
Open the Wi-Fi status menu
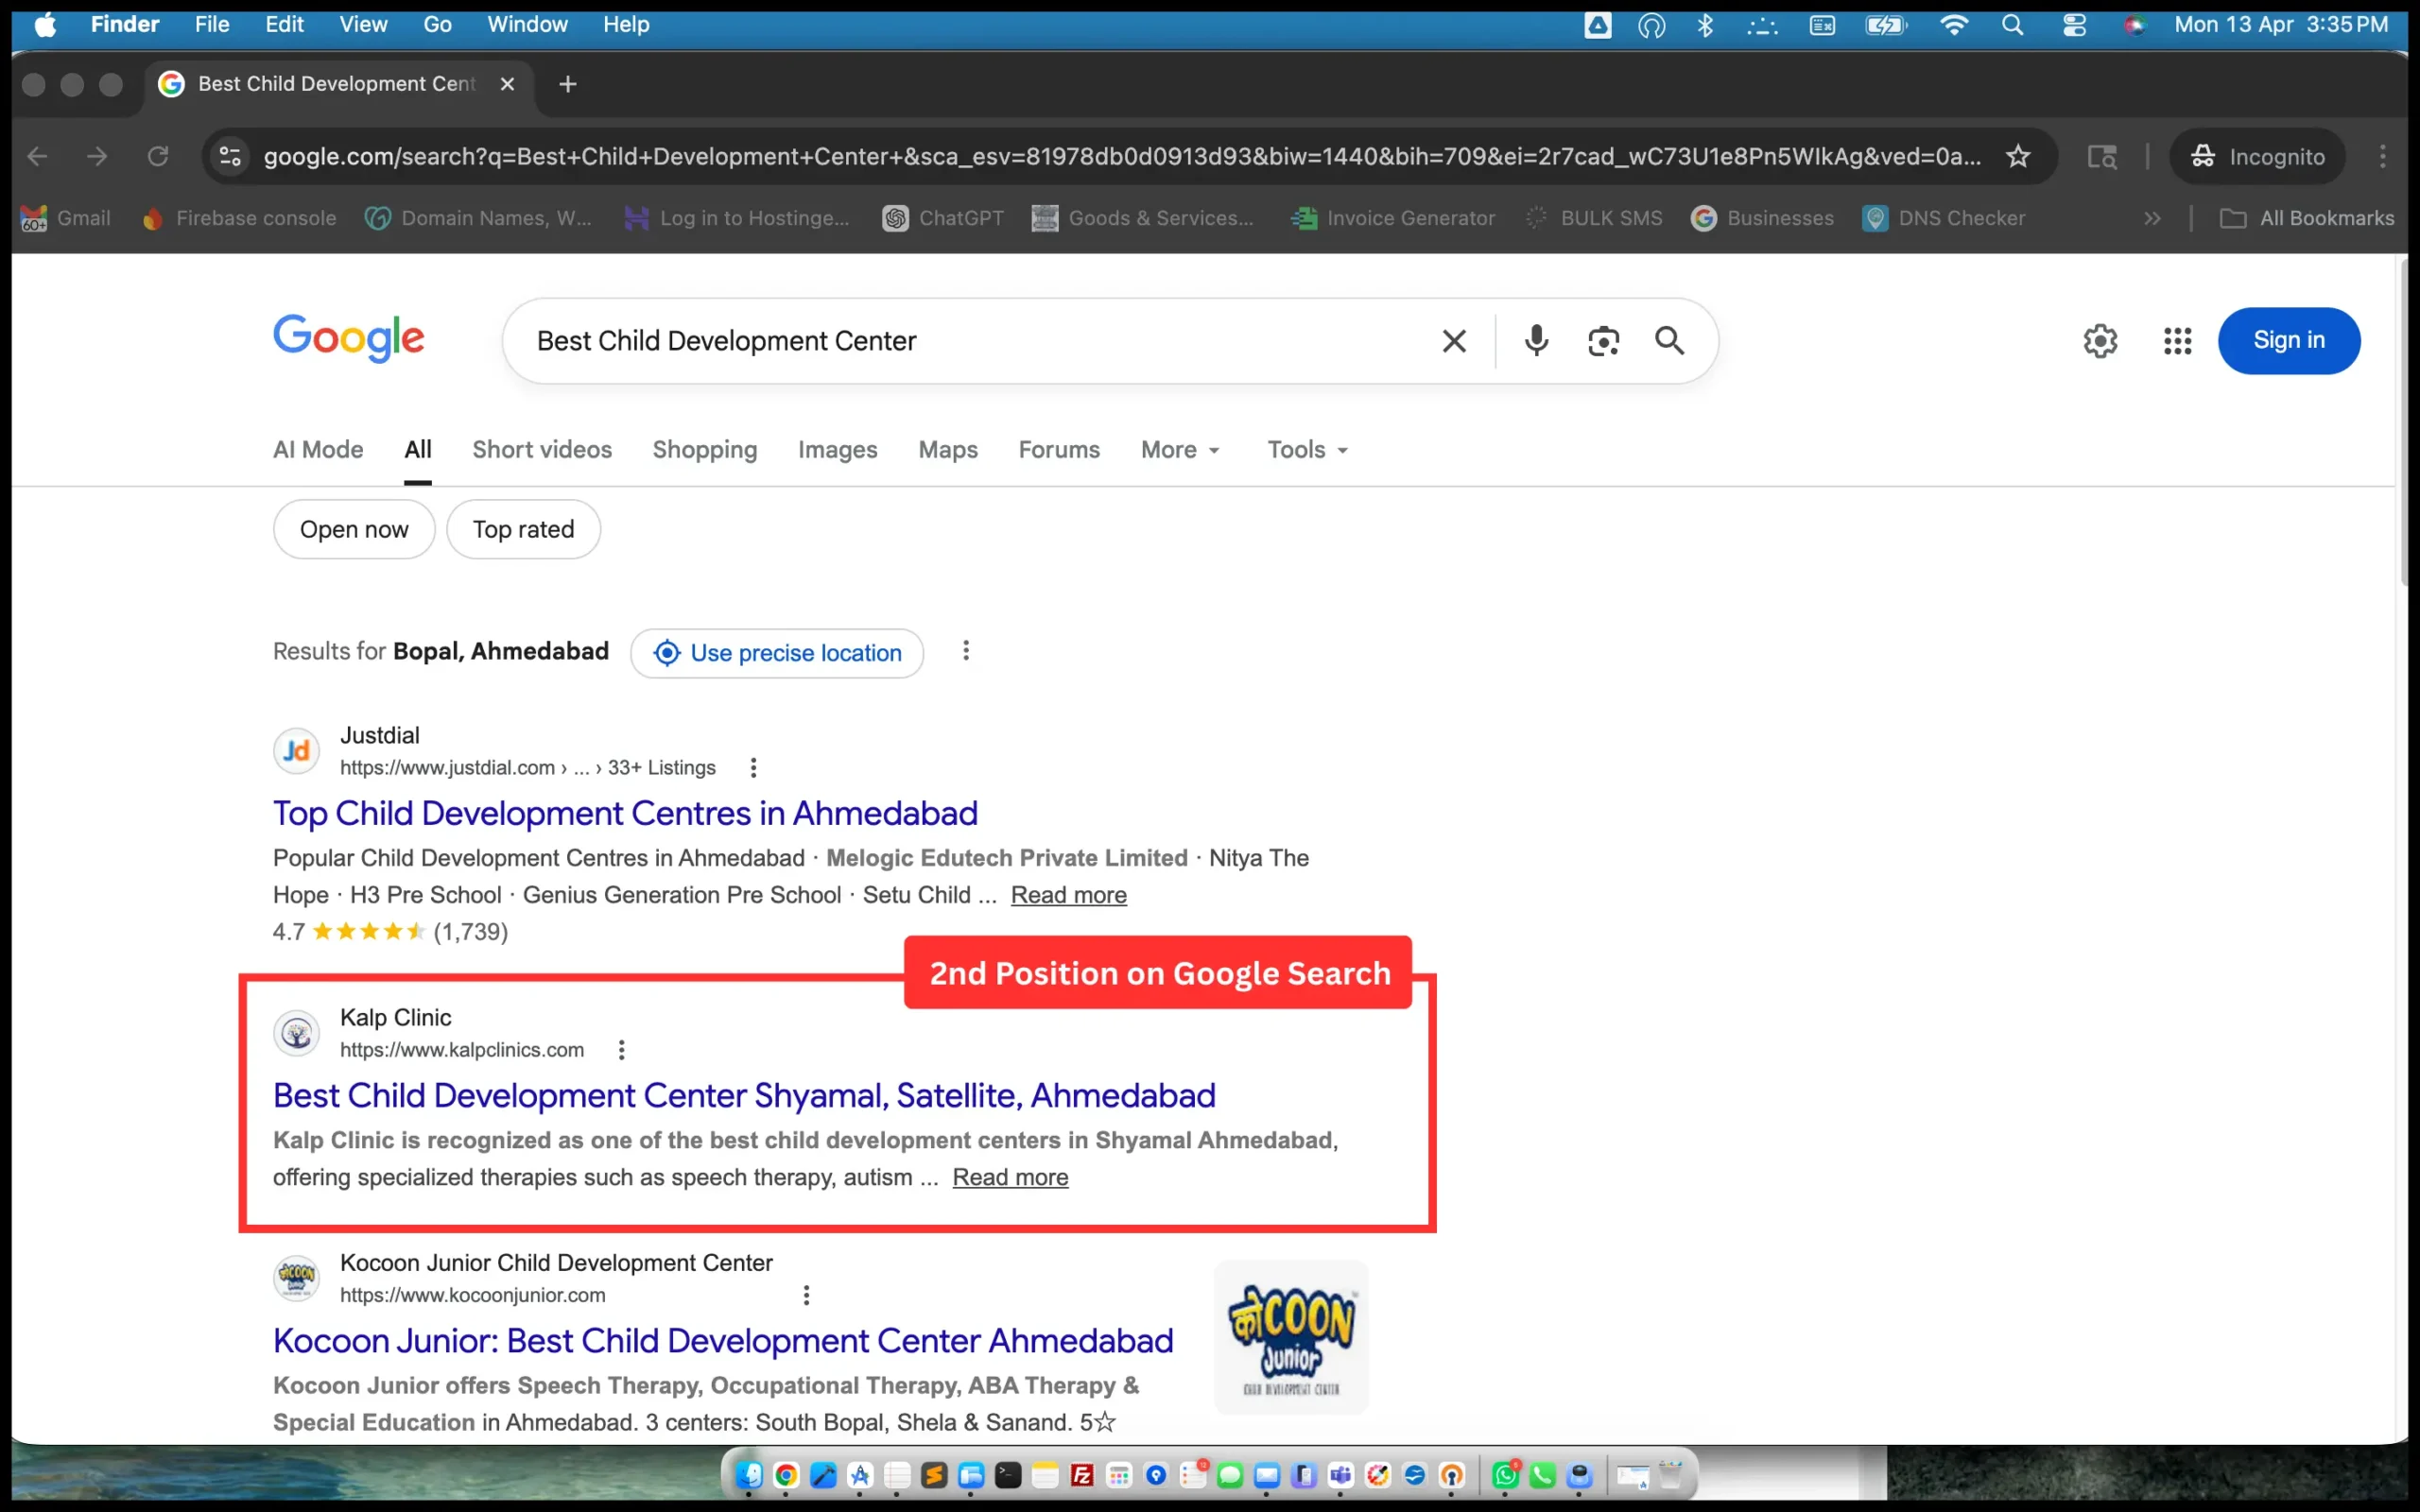coord(1953,25)
